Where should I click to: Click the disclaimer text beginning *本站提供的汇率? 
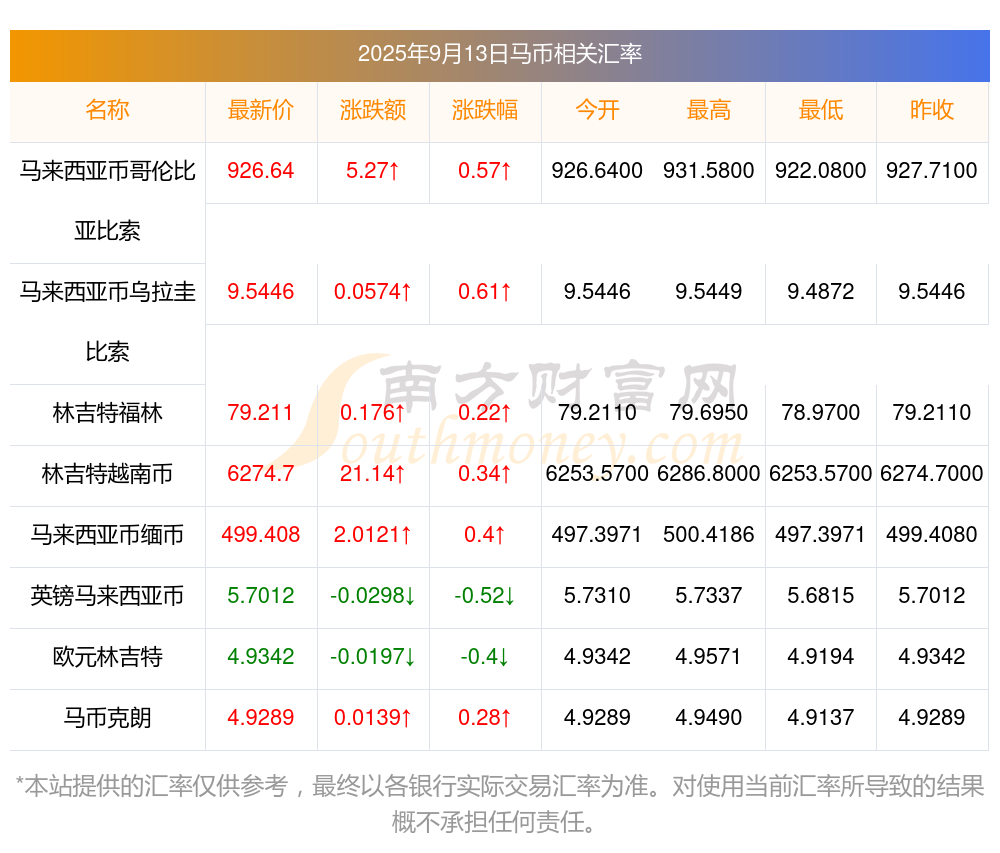click(x=499, y=805)
